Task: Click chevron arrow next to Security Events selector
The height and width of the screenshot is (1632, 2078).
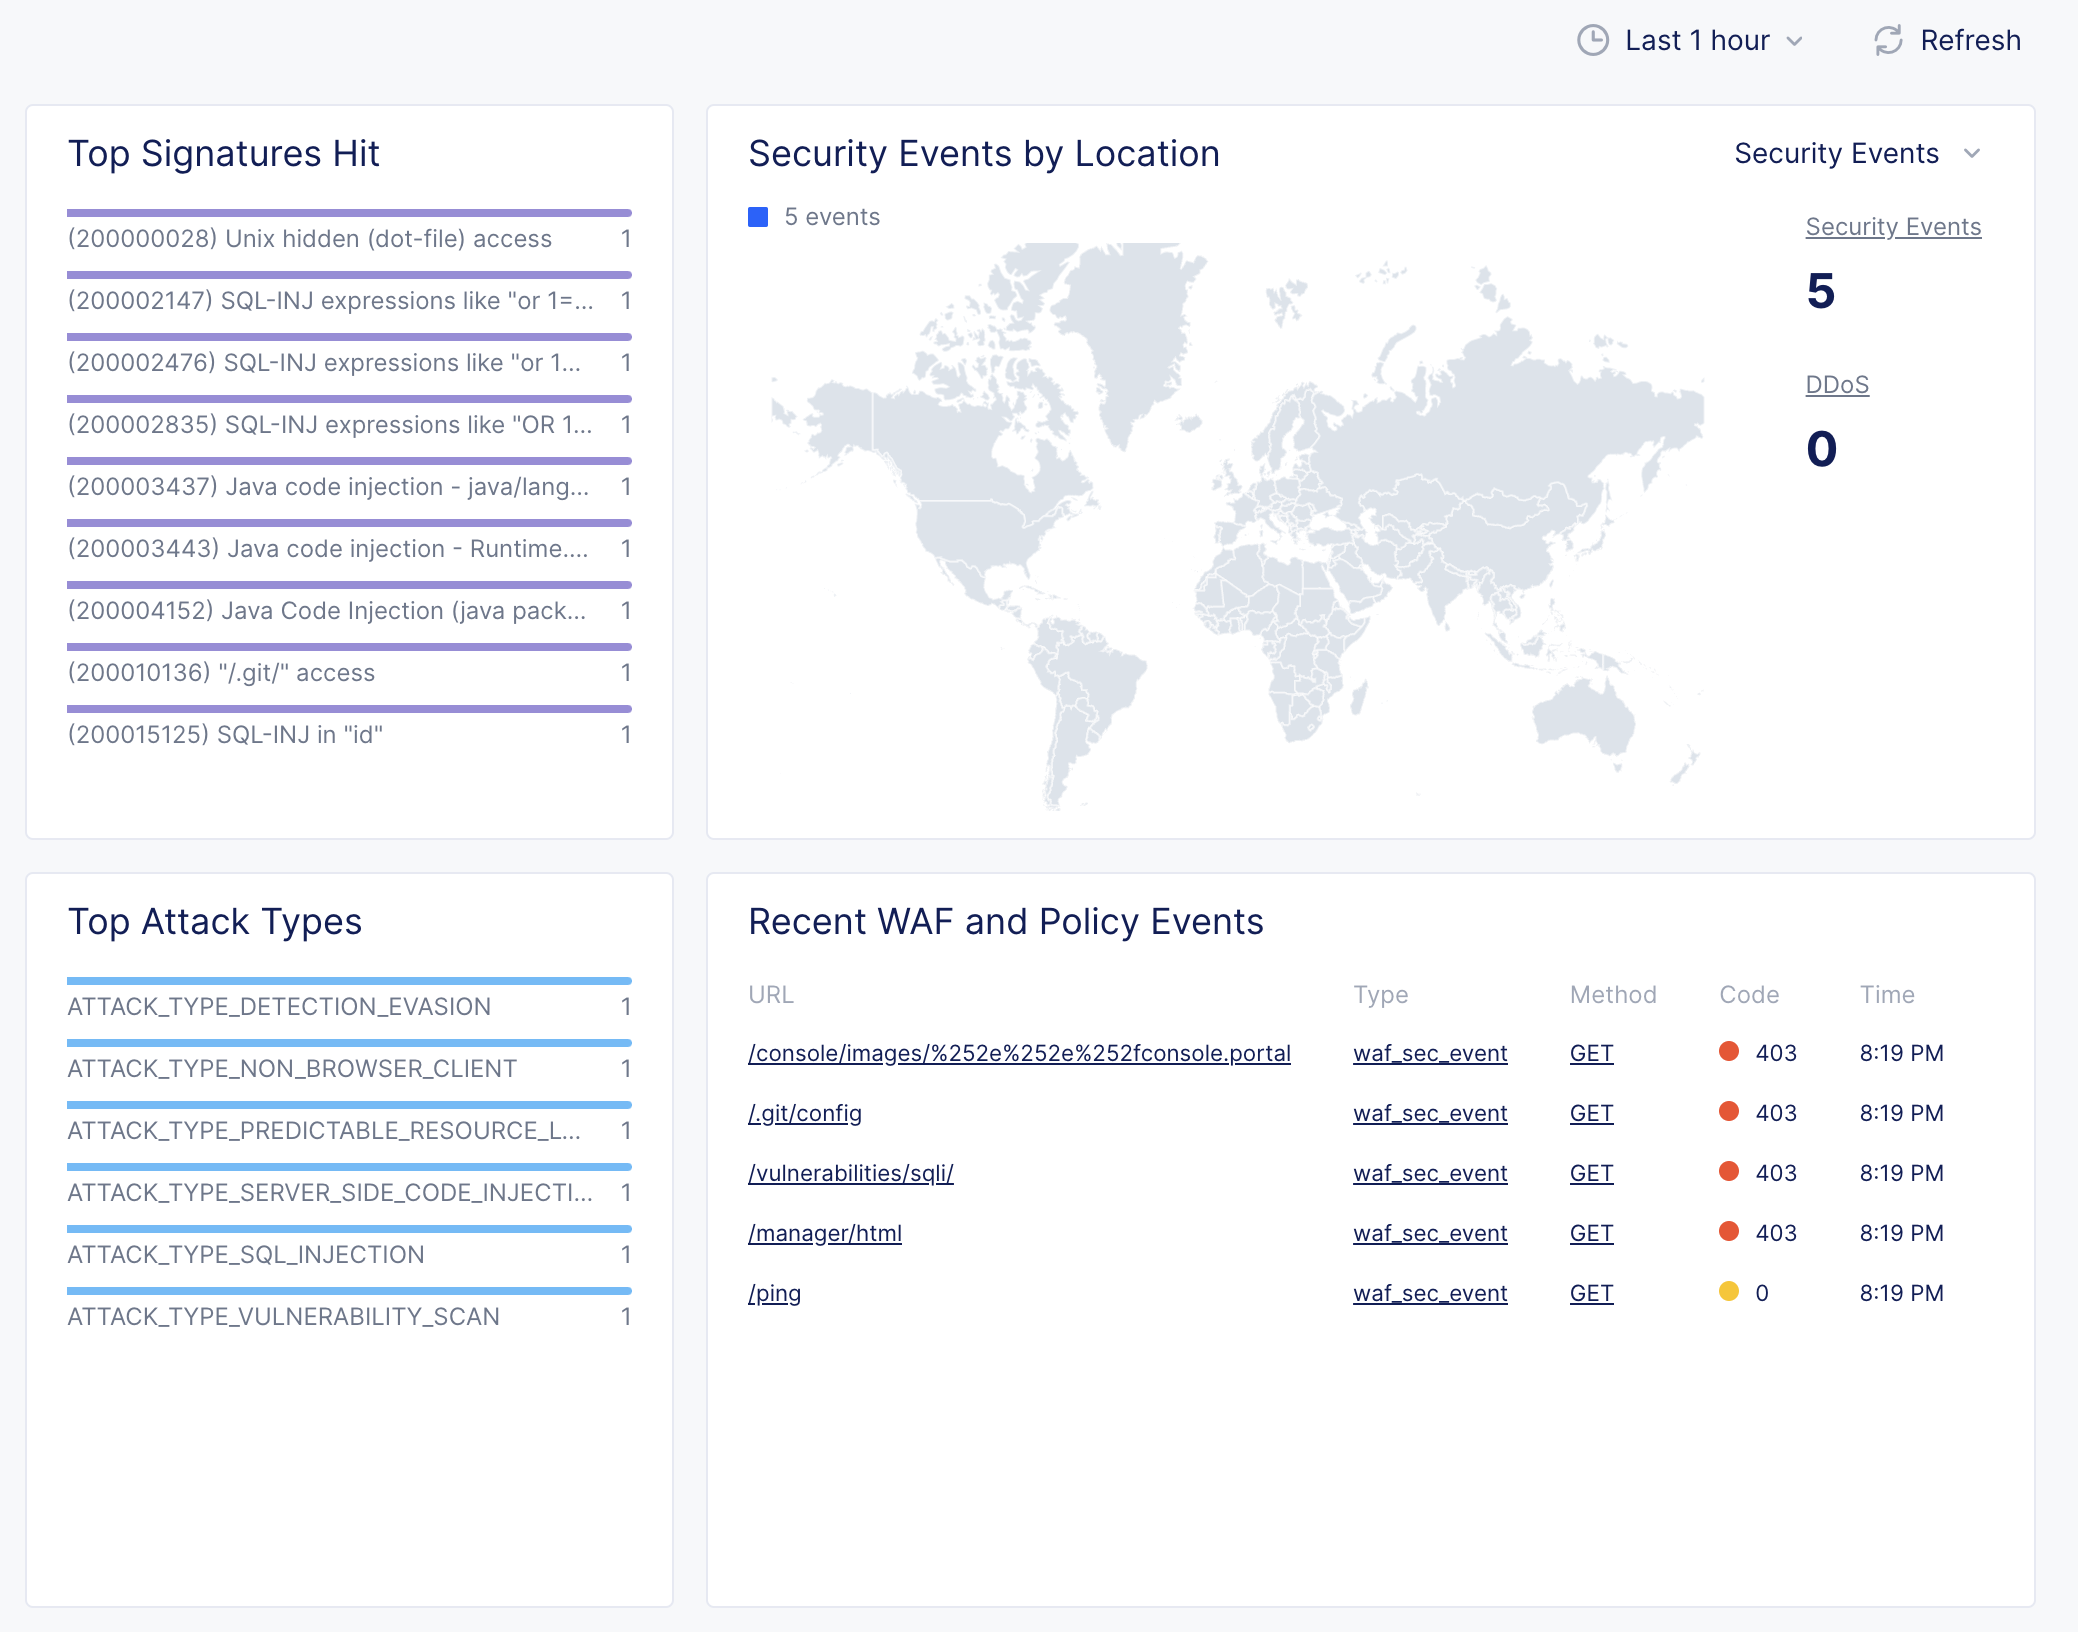Action: pos(1972,154)
